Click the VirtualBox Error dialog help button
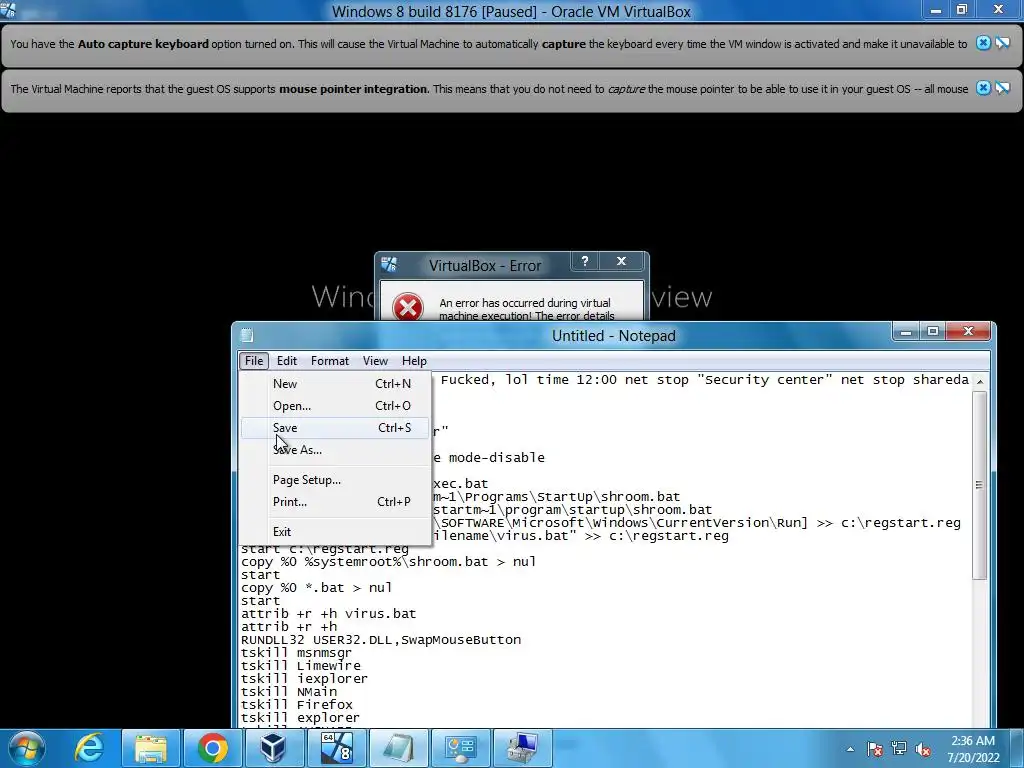 pyautogui.click(x=585, y=262)
